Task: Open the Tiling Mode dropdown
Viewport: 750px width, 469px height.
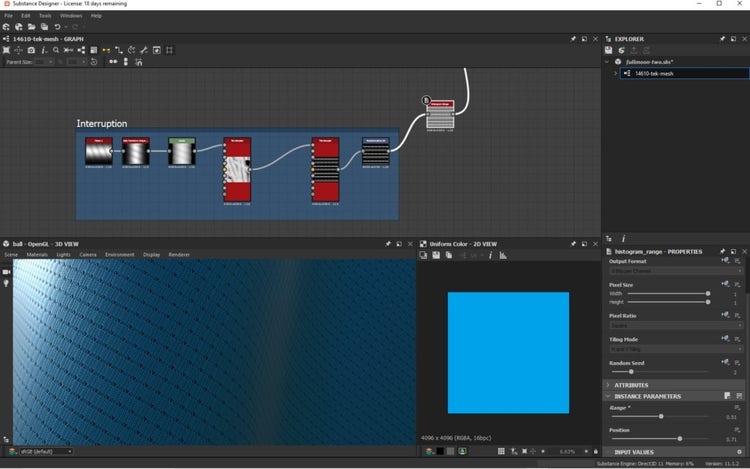Action: [x=676, y=349]
